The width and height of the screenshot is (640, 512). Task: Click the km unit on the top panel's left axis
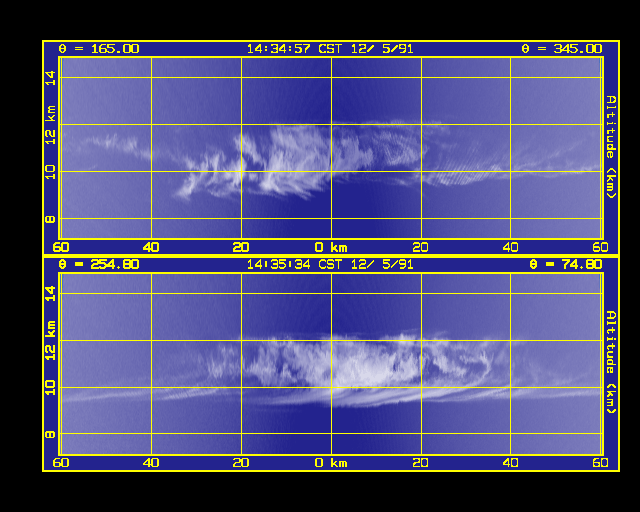coord(50,113)
